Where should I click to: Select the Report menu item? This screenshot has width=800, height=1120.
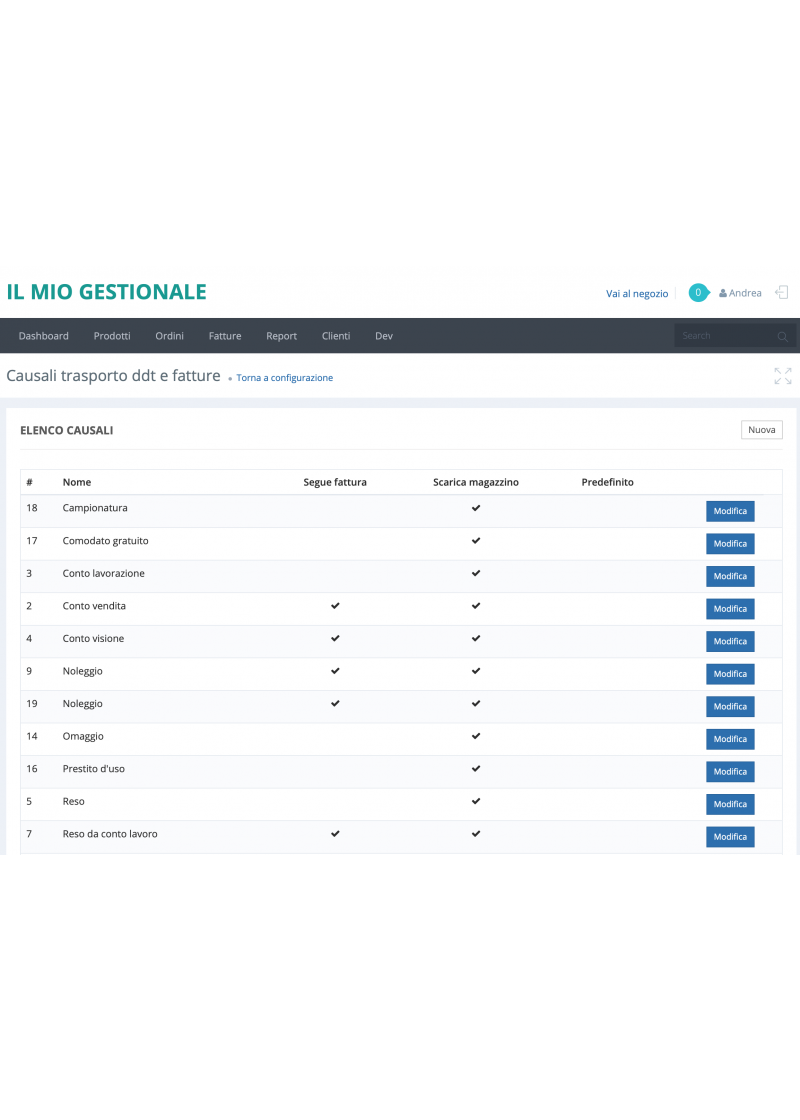click(x=281, y=336)
